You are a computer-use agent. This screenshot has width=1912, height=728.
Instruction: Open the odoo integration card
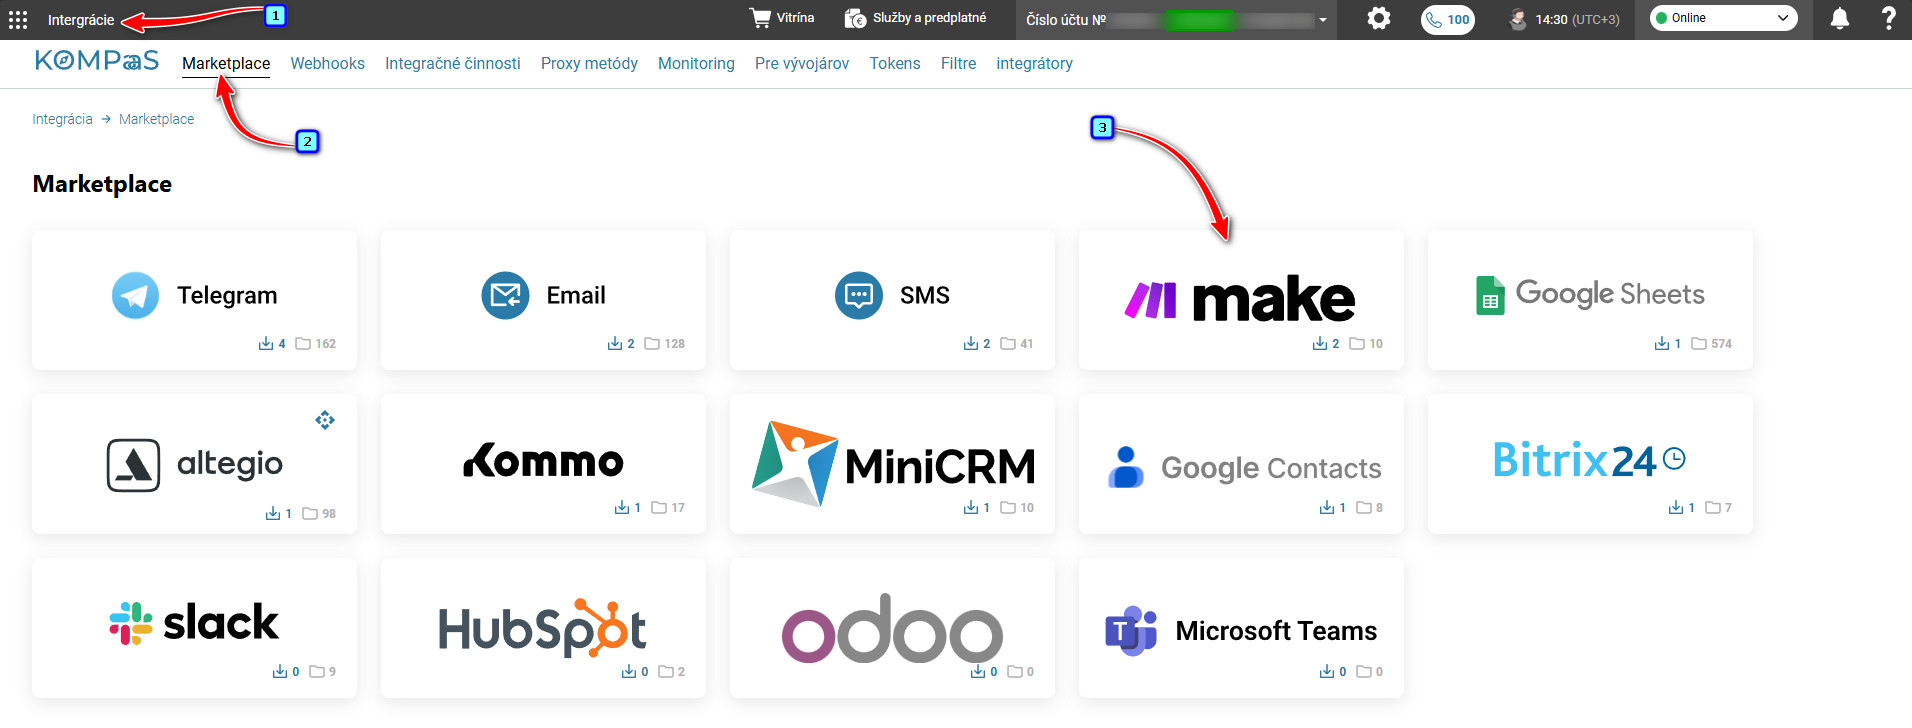pyautogui.click(x=892, y=628)
